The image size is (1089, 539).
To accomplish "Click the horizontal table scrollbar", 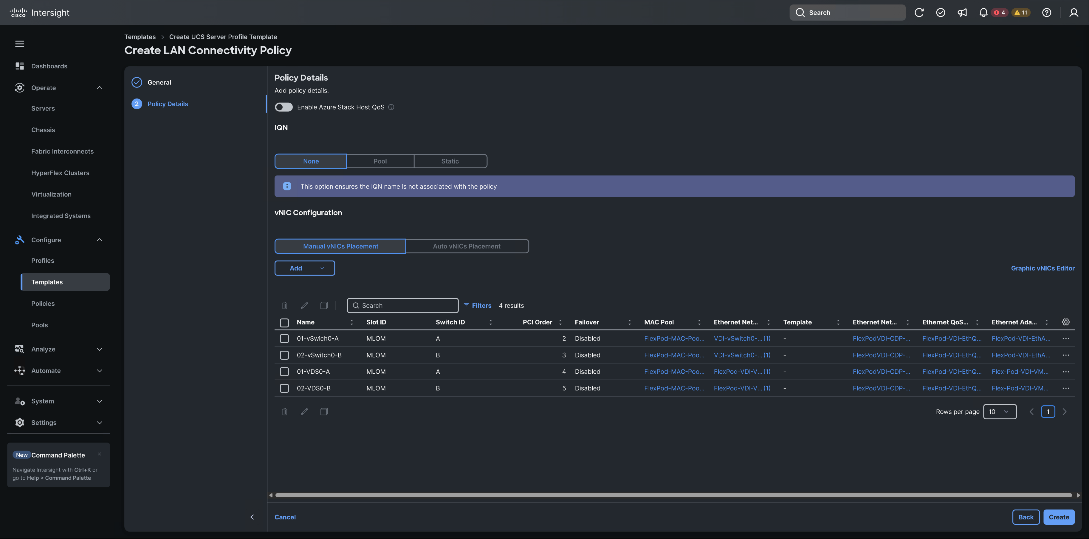I will (x=674, y=495).
